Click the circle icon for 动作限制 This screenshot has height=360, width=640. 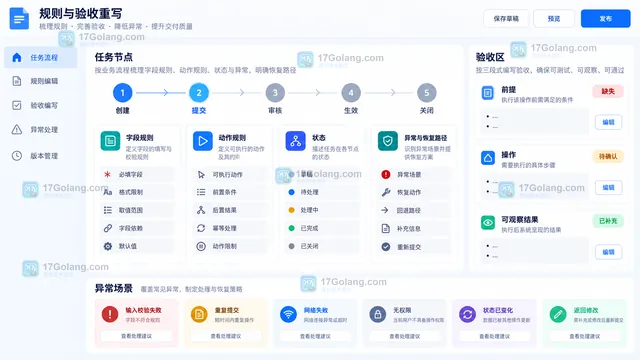tap(201, 246)
